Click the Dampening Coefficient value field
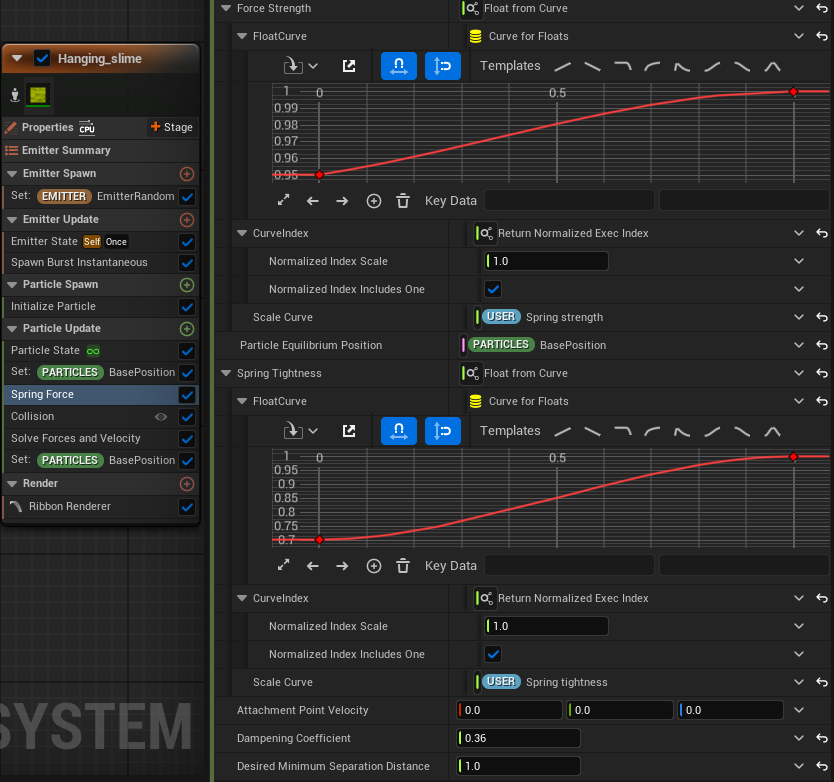Image resolution: width=834 pixels, height=782 pixels. pyautogui.click(x=519, y=738)
